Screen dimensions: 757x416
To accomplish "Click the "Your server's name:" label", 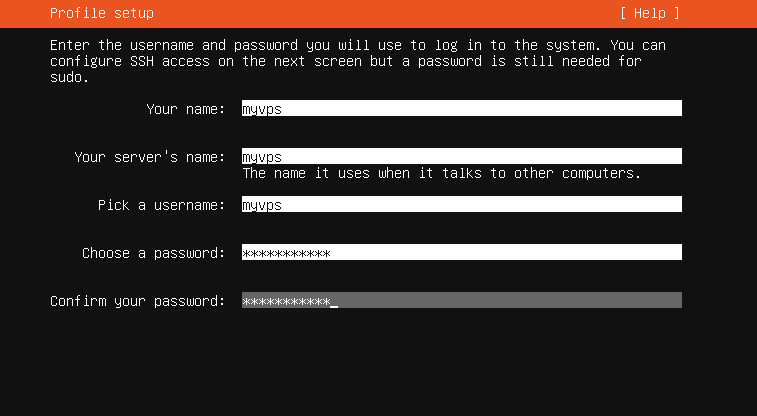I will pyautogui.click(x=150, y=157).
